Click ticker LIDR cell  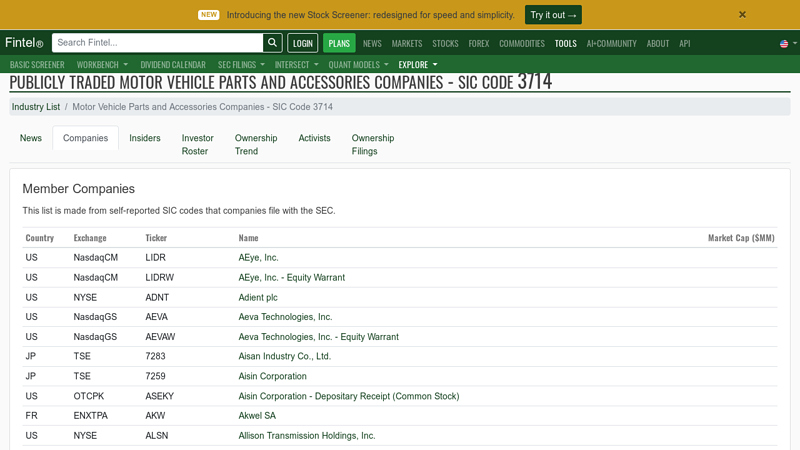tap(155, 258)
